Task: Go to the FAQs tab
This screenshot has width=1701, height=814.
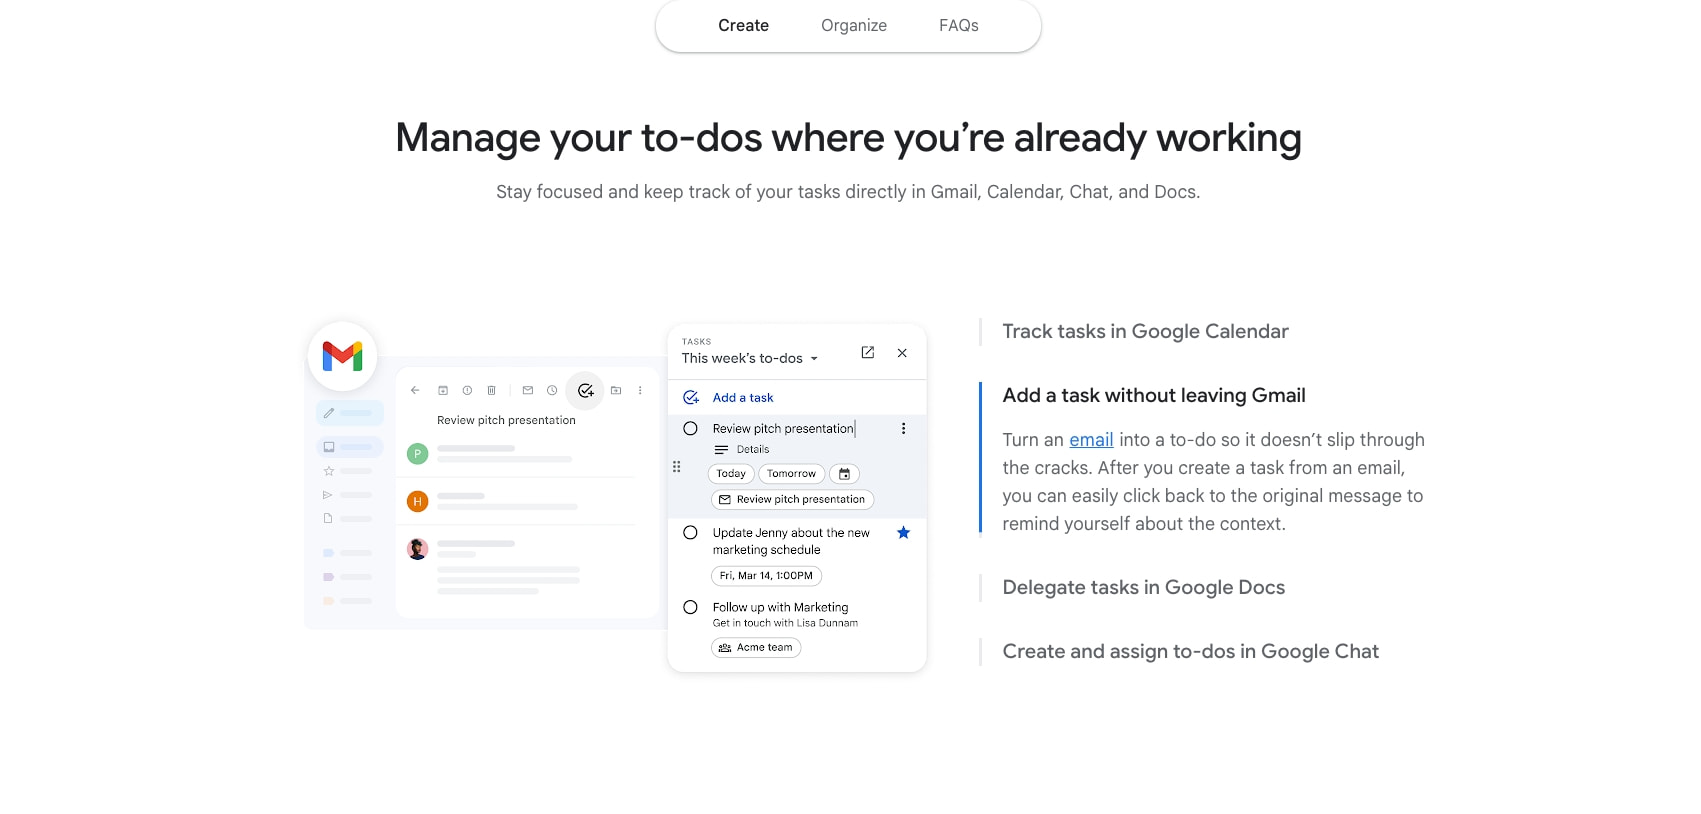Action: (958, 26)
